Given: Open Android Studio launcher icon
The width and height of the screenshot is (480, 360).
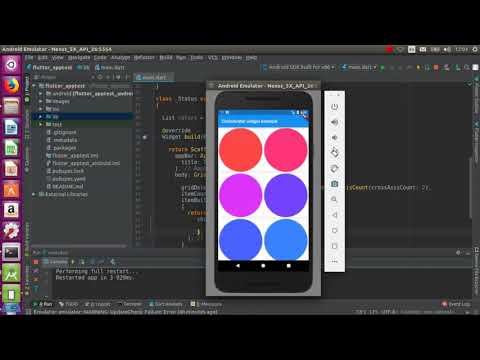Looking at the screenshot, I should [11, 274].
